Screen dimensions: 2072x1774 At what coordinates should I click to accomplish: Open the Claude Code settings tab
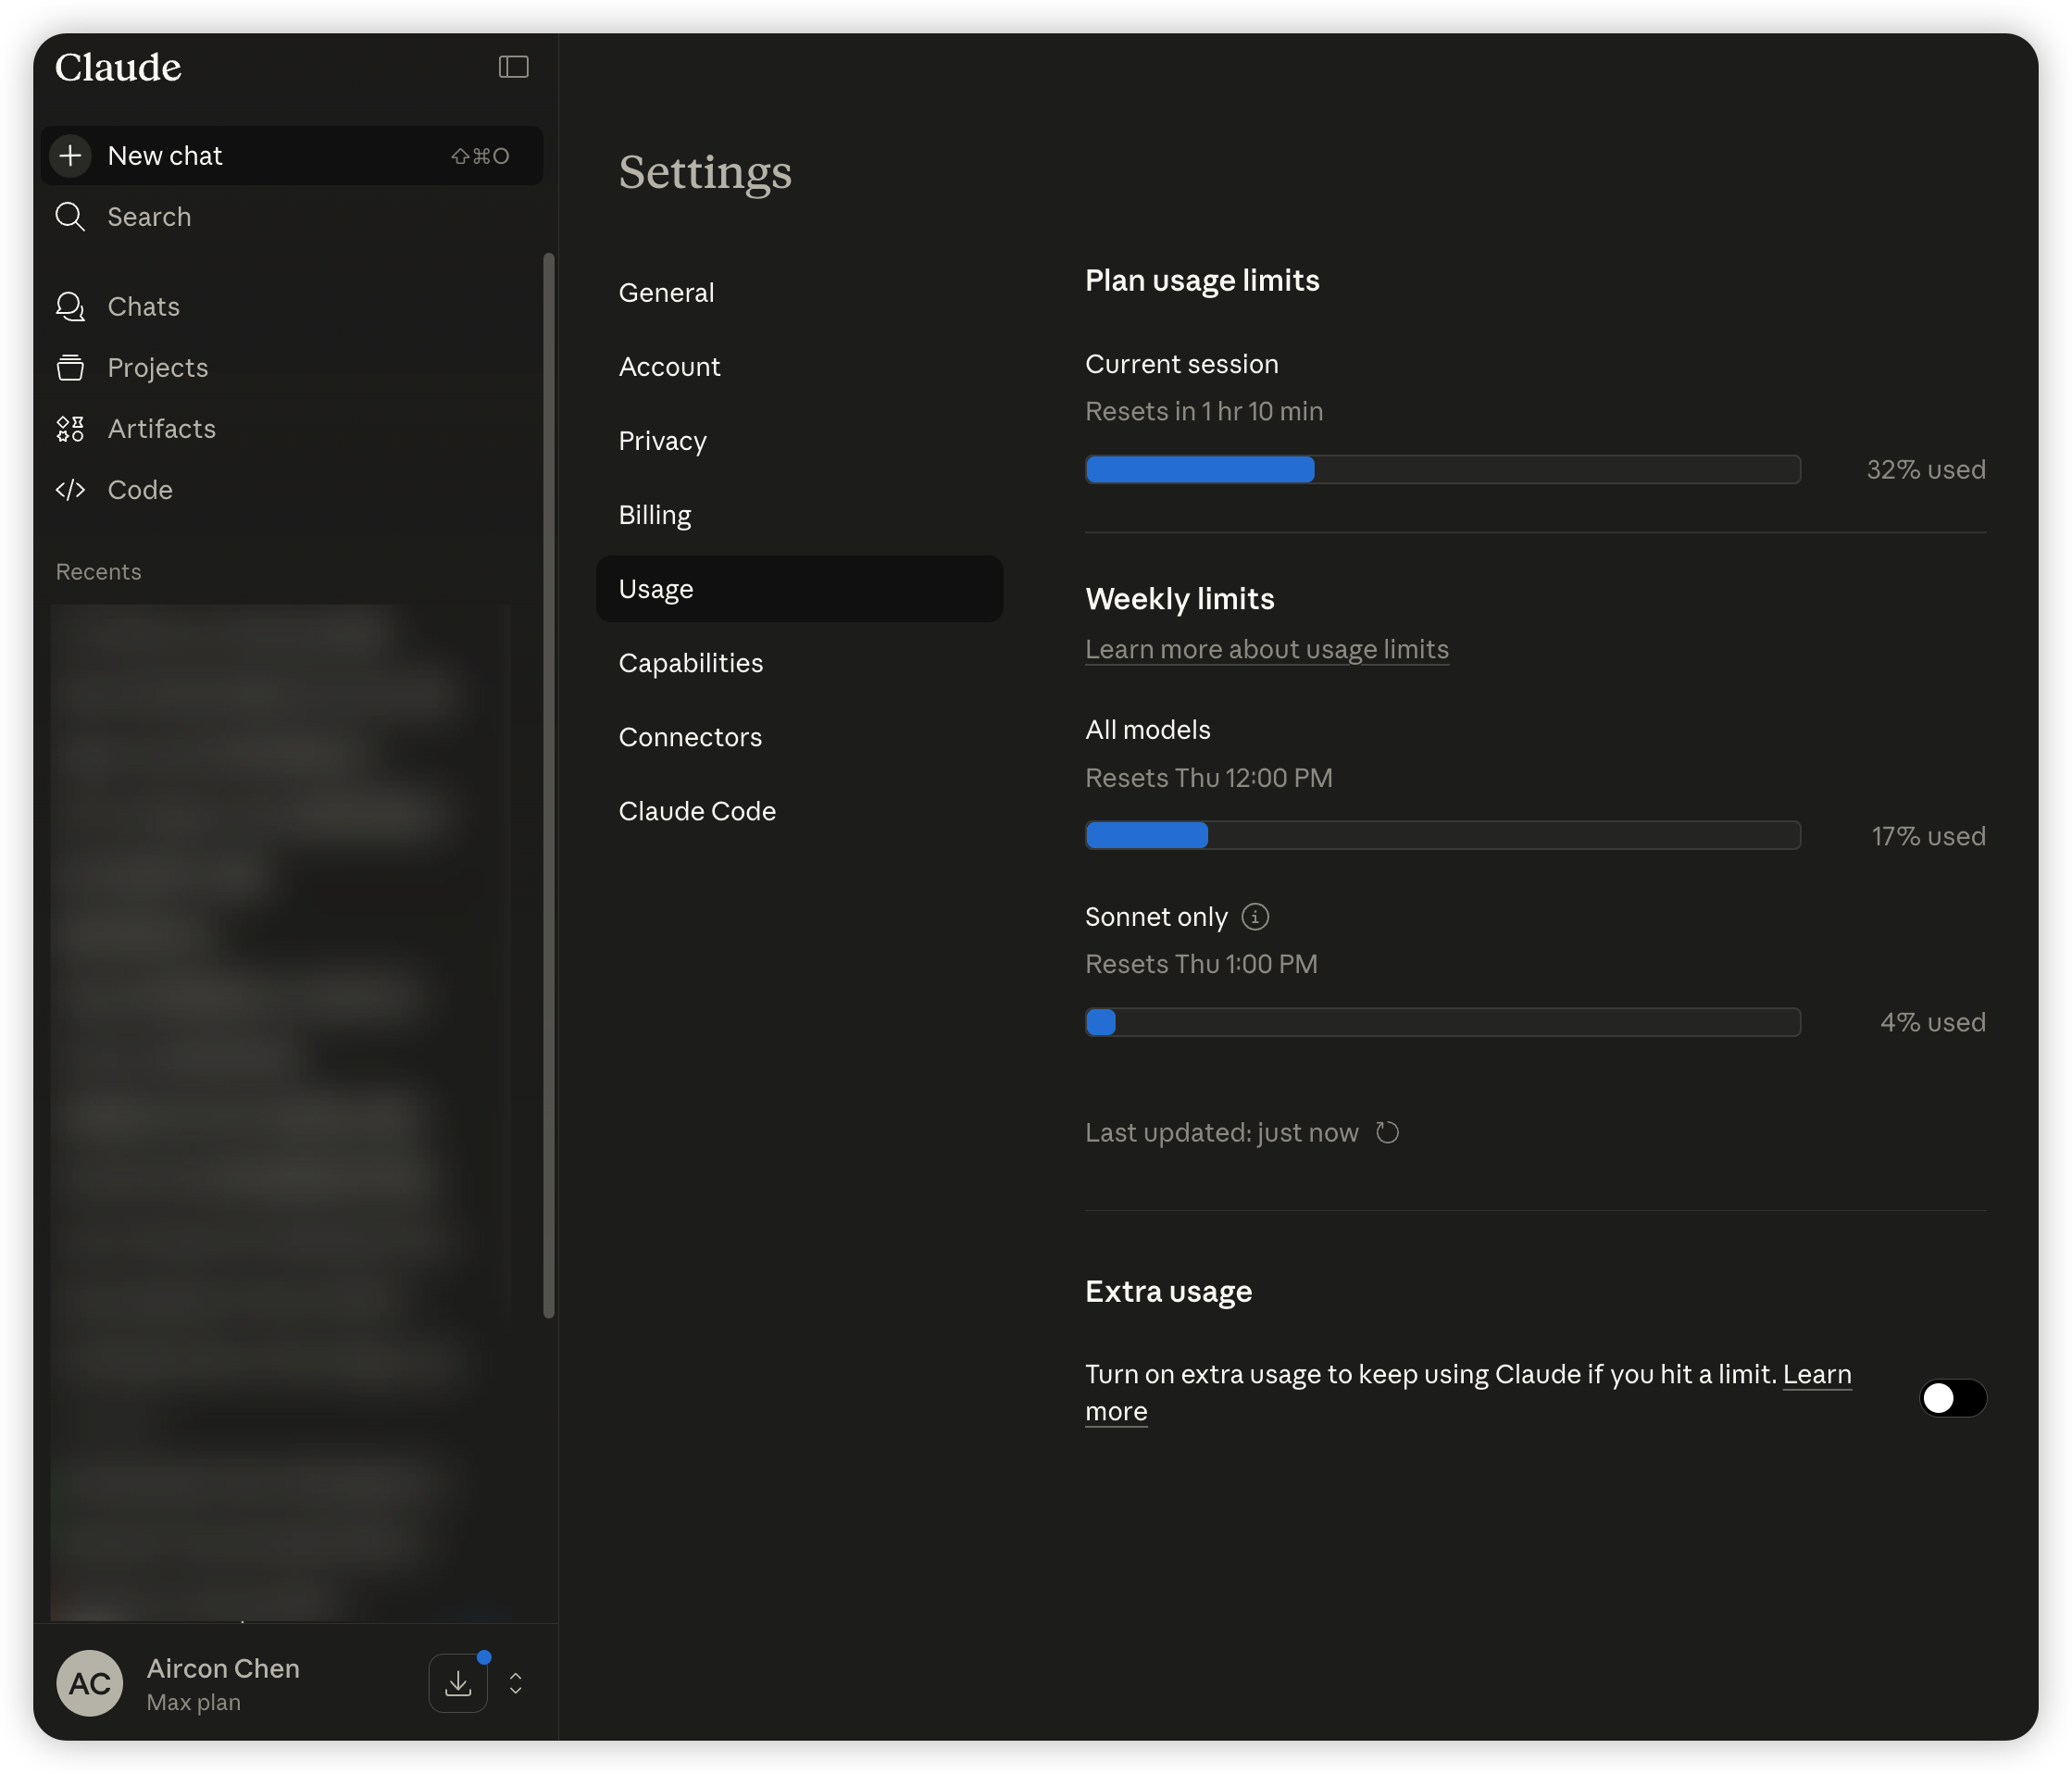[x=697, y=811]
